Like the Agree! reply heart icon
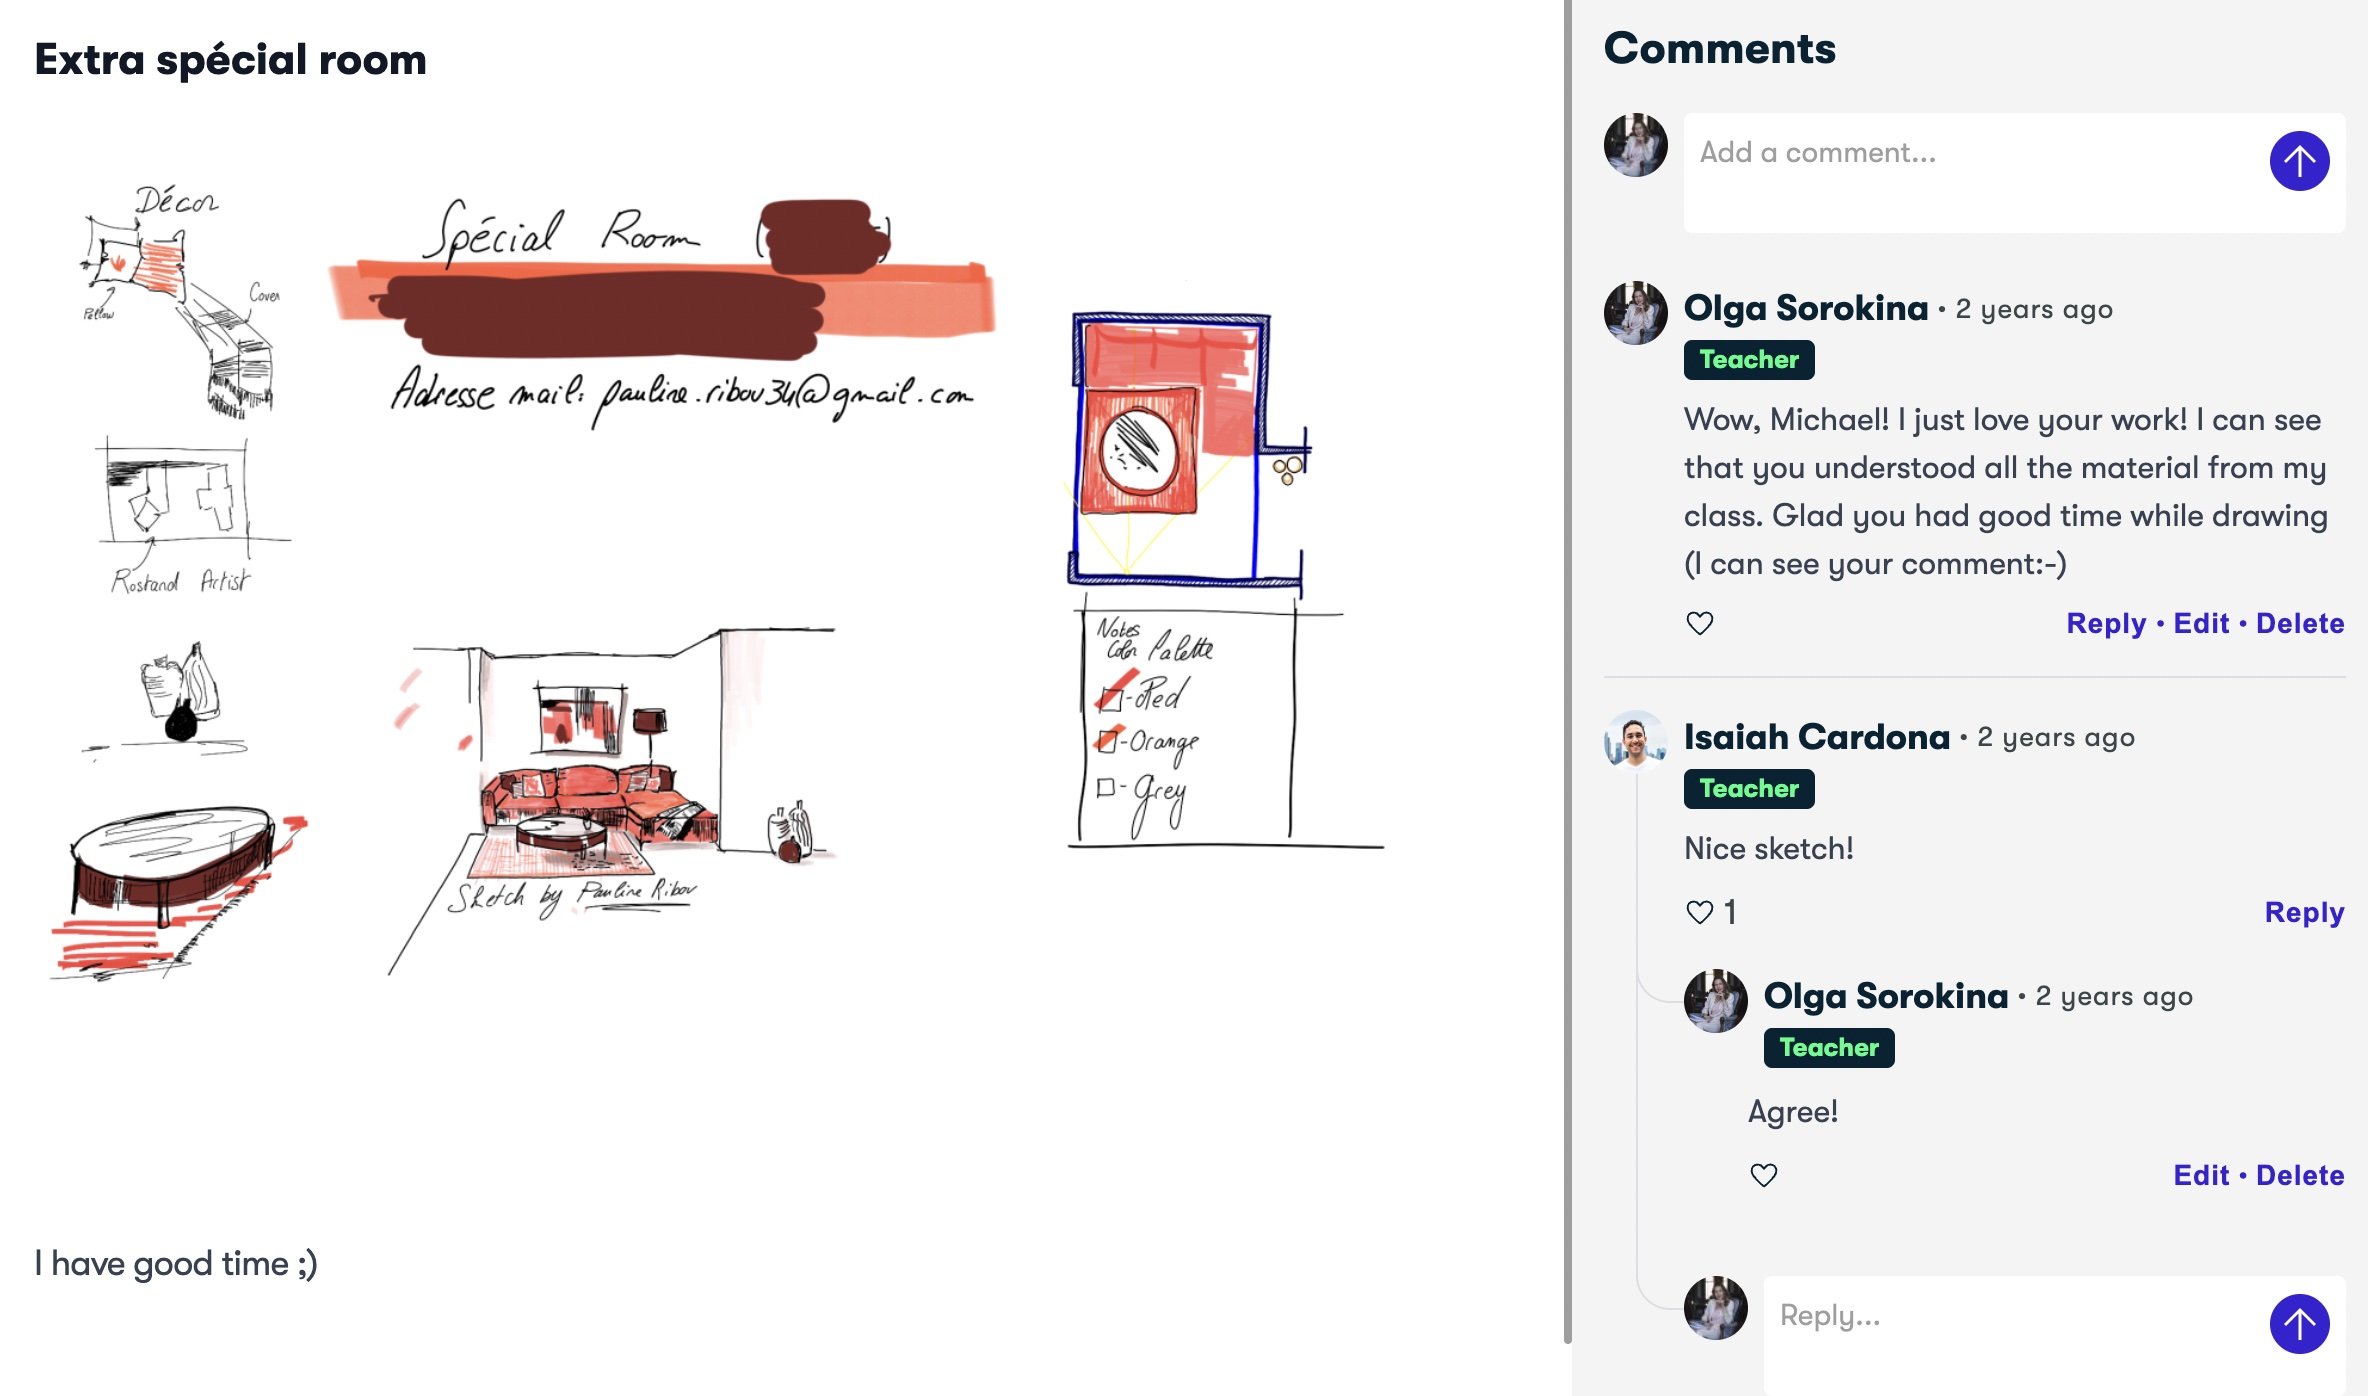Screen dimensions: 2368x1396 pyautogui.click(x=1764, y=1175)
